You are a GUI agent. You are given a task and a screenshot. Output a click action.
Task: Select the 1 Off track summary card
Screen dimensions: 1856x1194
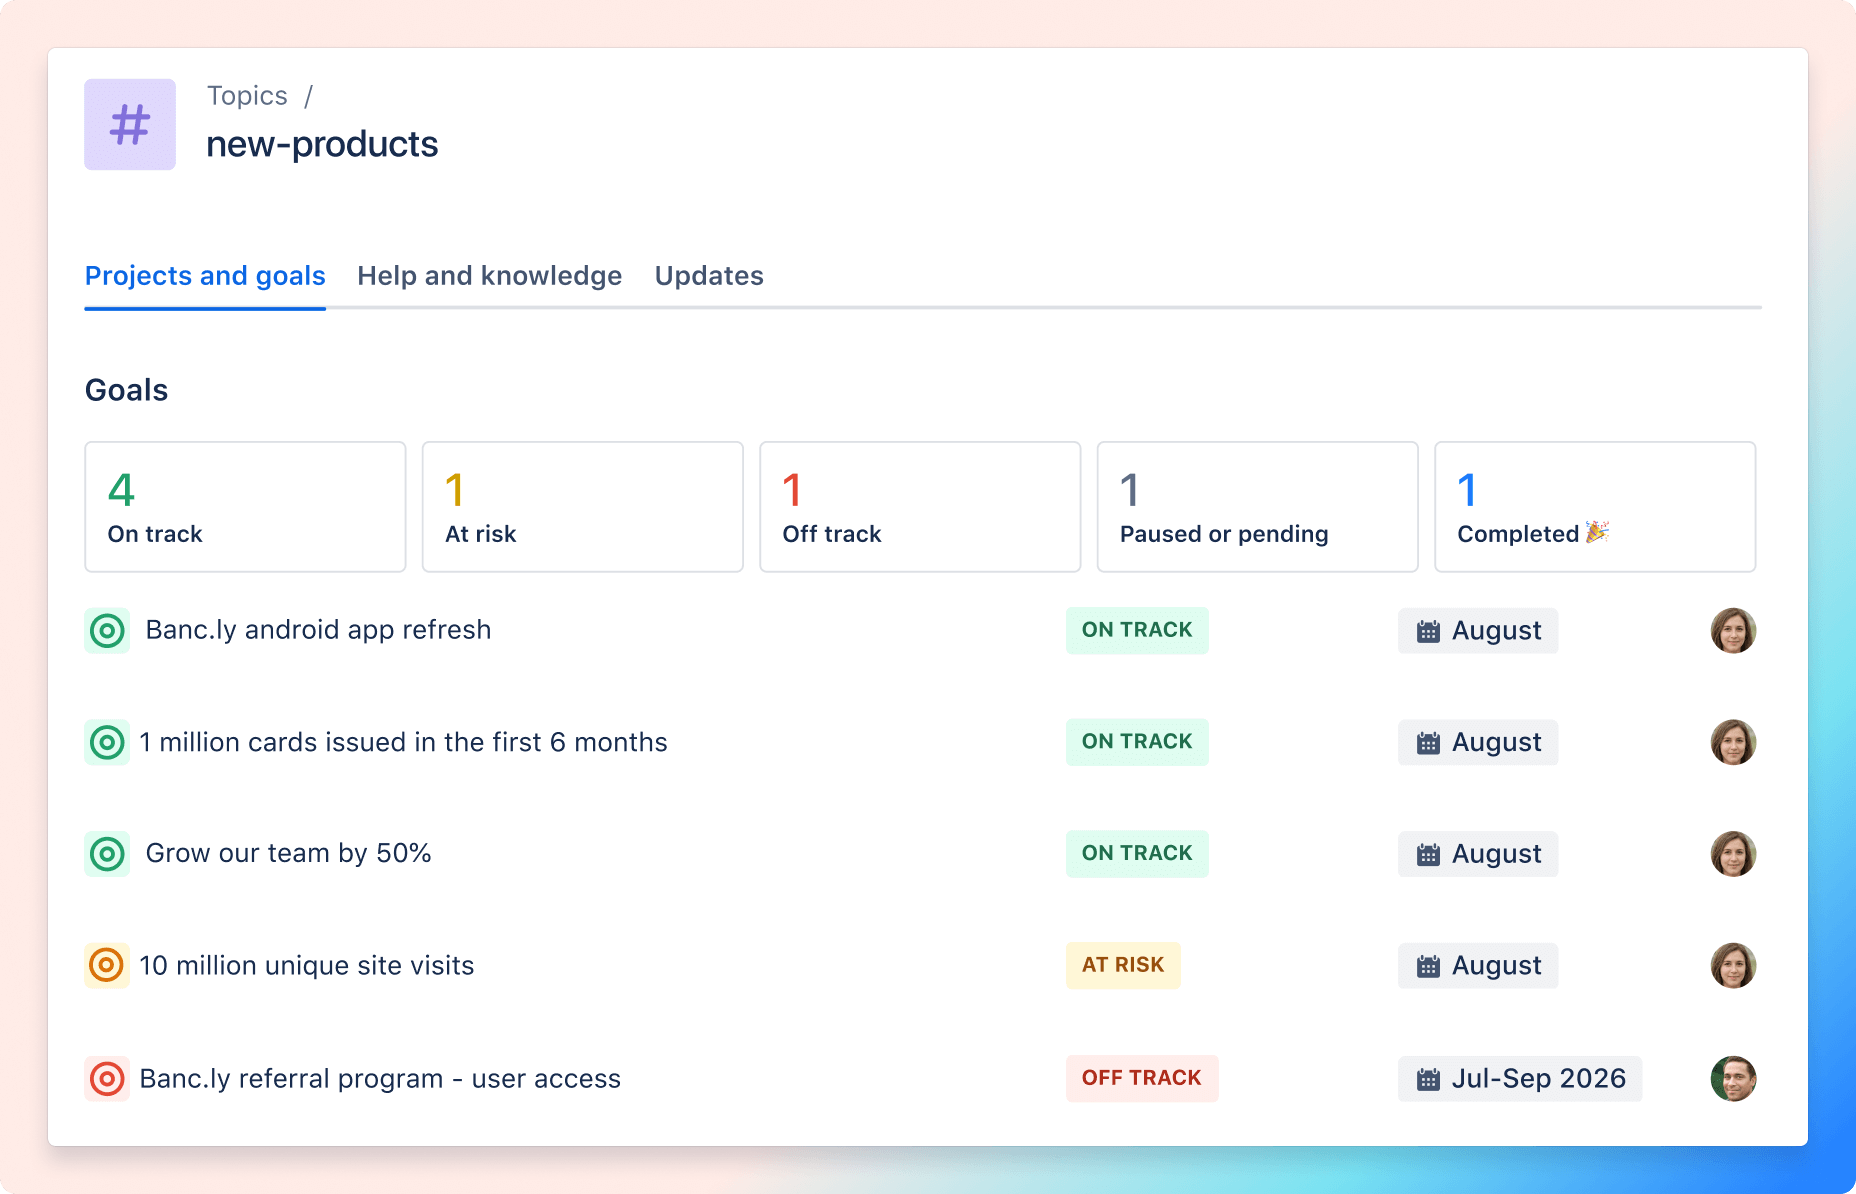(919, 507)
